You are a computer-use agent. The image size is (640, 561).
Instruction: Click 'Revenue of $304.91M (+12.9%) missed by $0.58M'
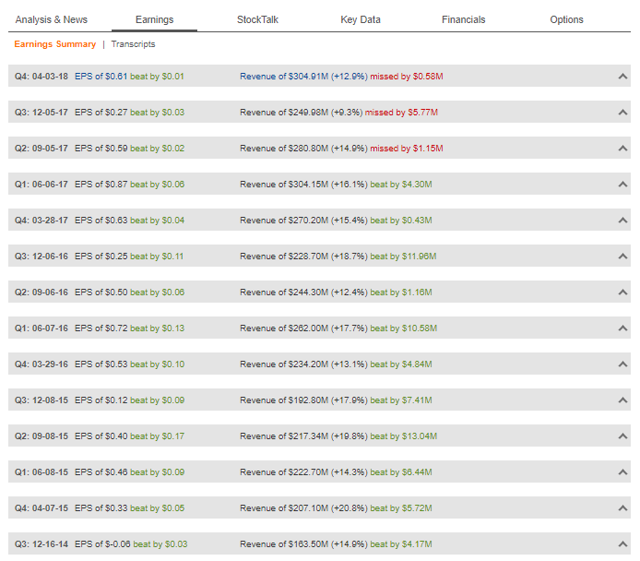pyautogui.click(x=342, y=76)
